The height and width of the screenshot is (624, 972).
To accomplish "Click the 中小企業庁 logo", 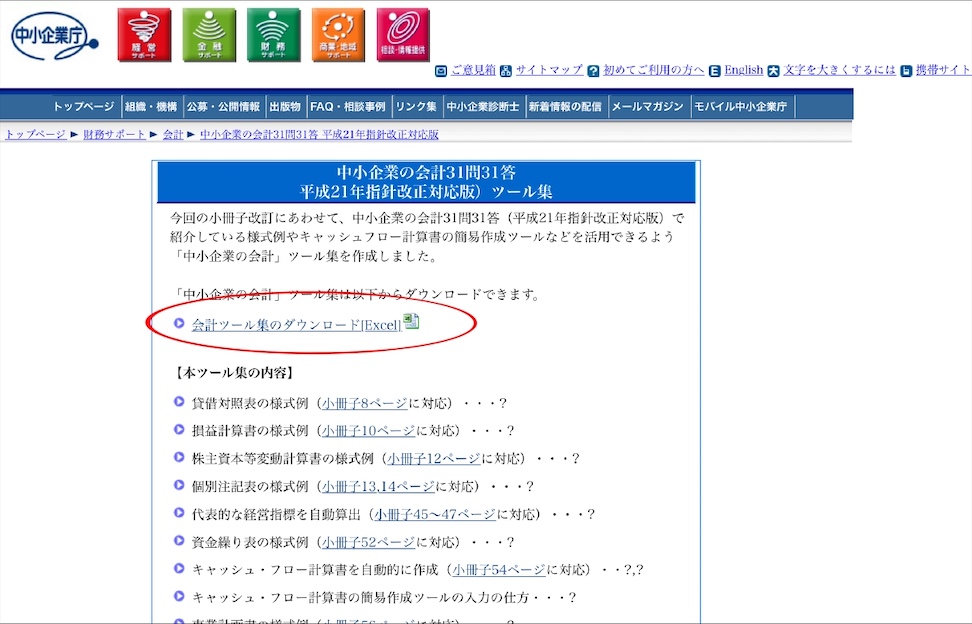I will [54, 36].
